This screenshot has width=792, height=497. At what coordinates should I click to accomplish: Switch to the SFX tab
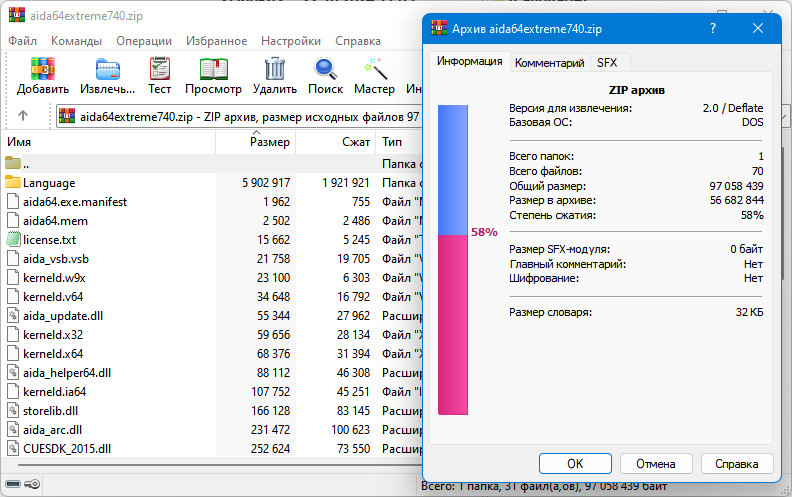(607, 63)
